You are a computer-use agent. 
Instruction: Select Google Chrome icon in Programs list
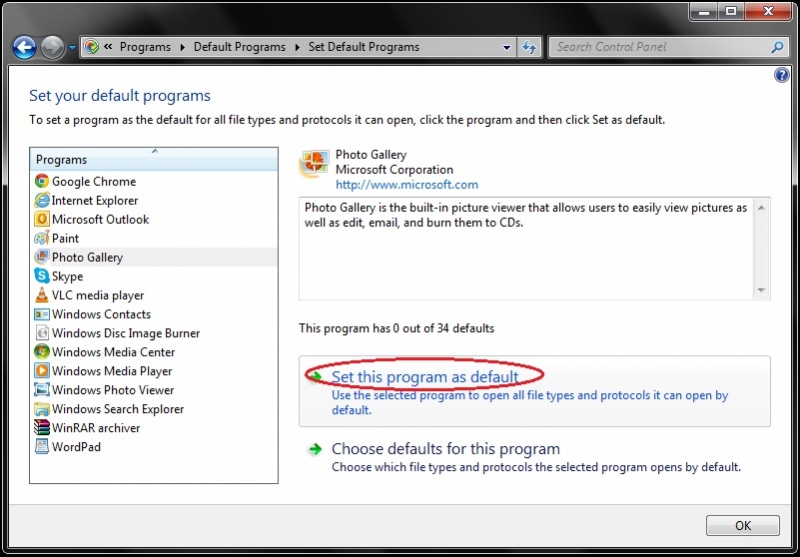tap(42, 182)
